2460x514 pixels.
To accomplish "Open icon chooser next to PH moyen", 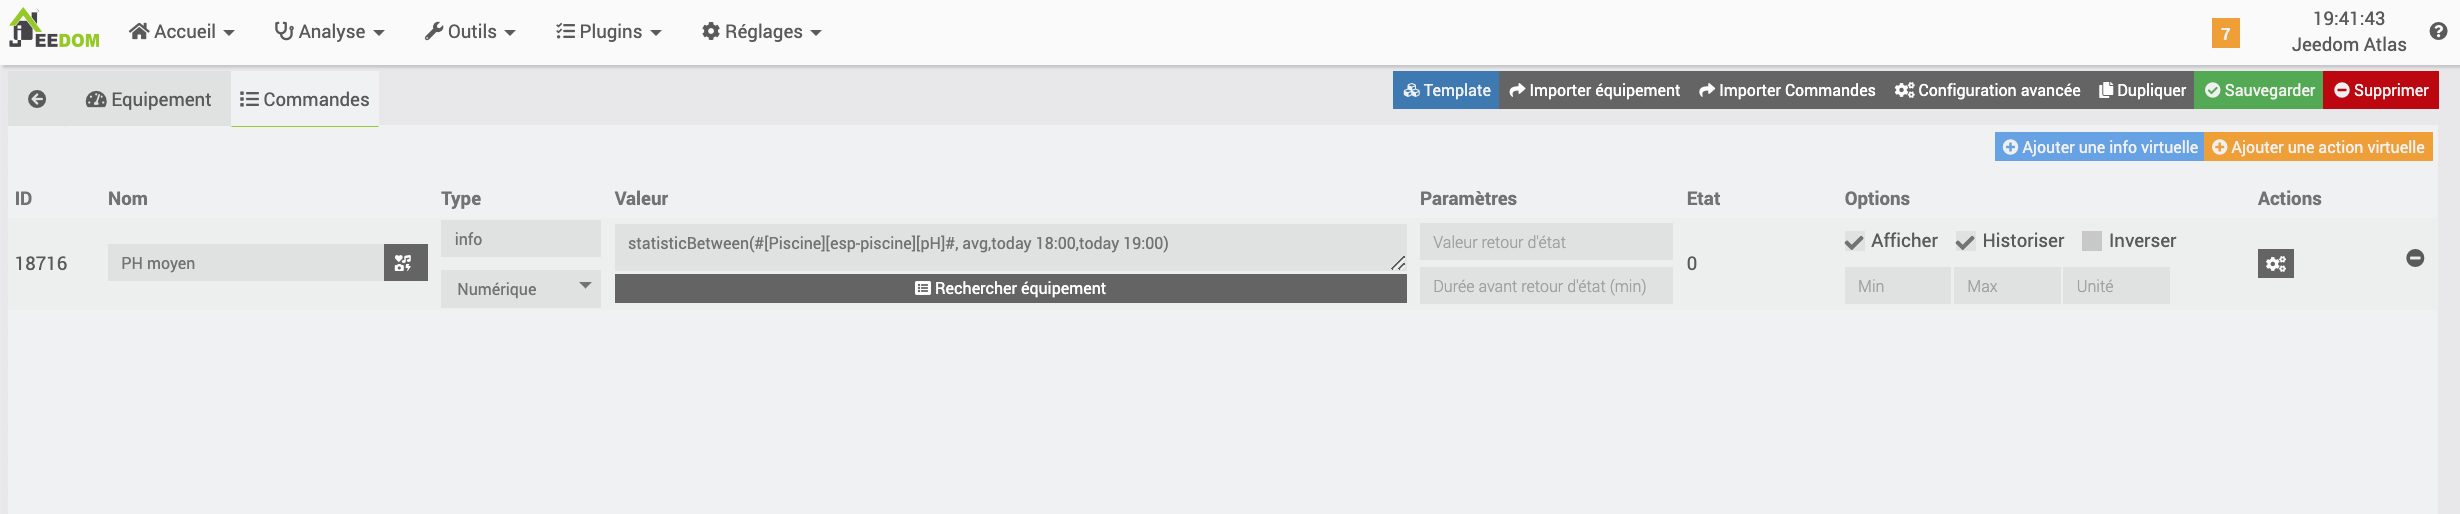I will coord(405,263).
